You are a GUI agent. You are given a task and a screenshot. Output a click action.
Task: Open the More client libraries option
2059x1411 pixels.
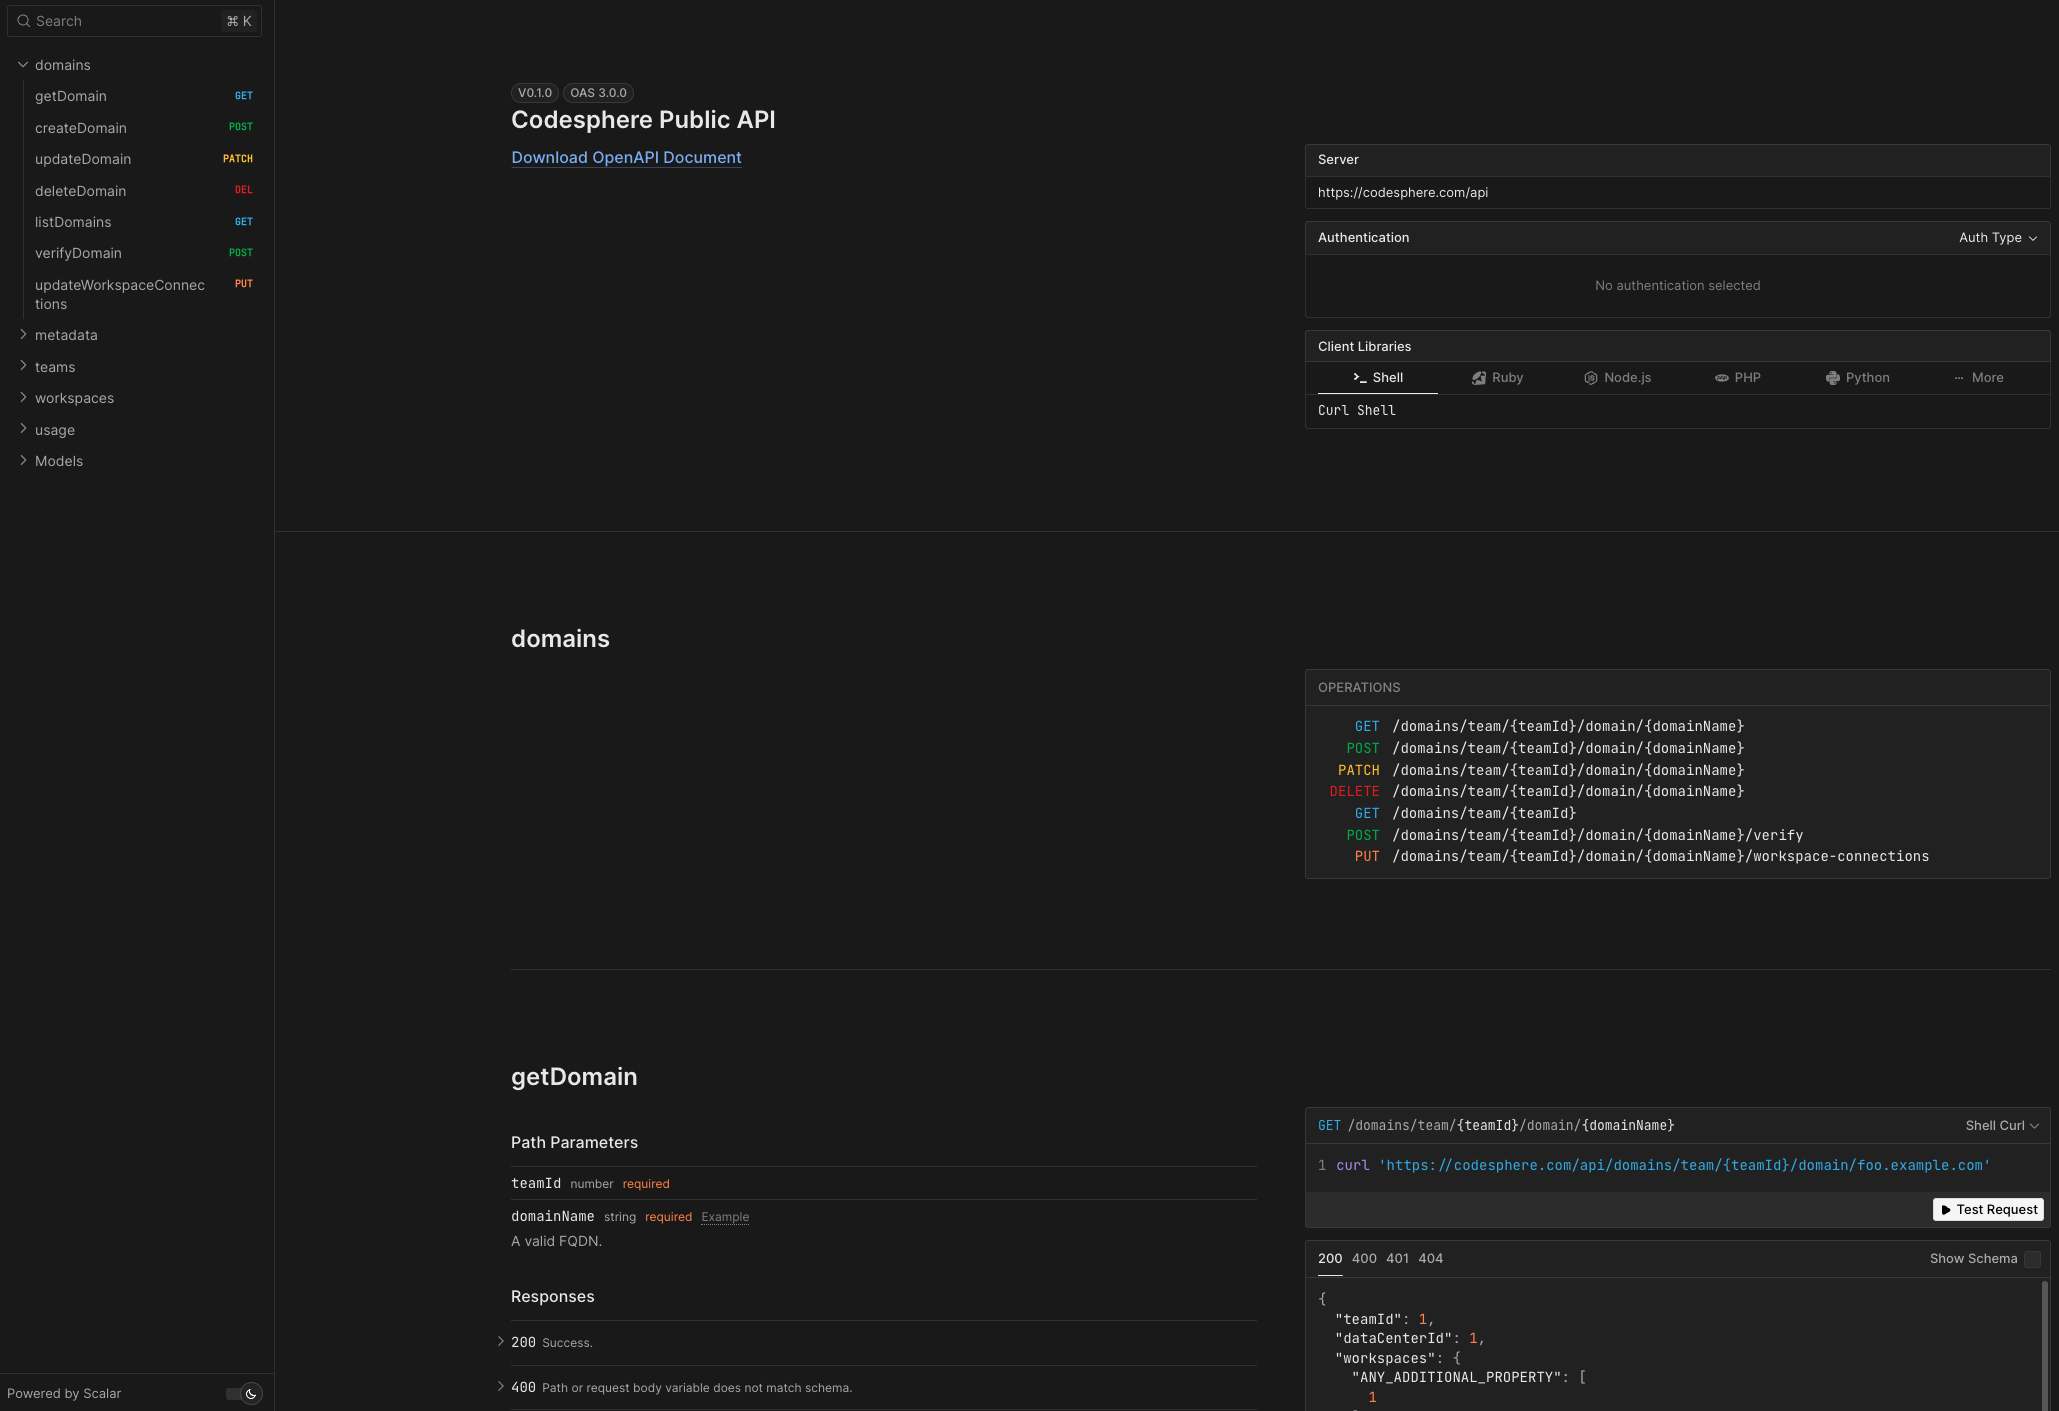pyautogui.click(x=1978, y=378)
